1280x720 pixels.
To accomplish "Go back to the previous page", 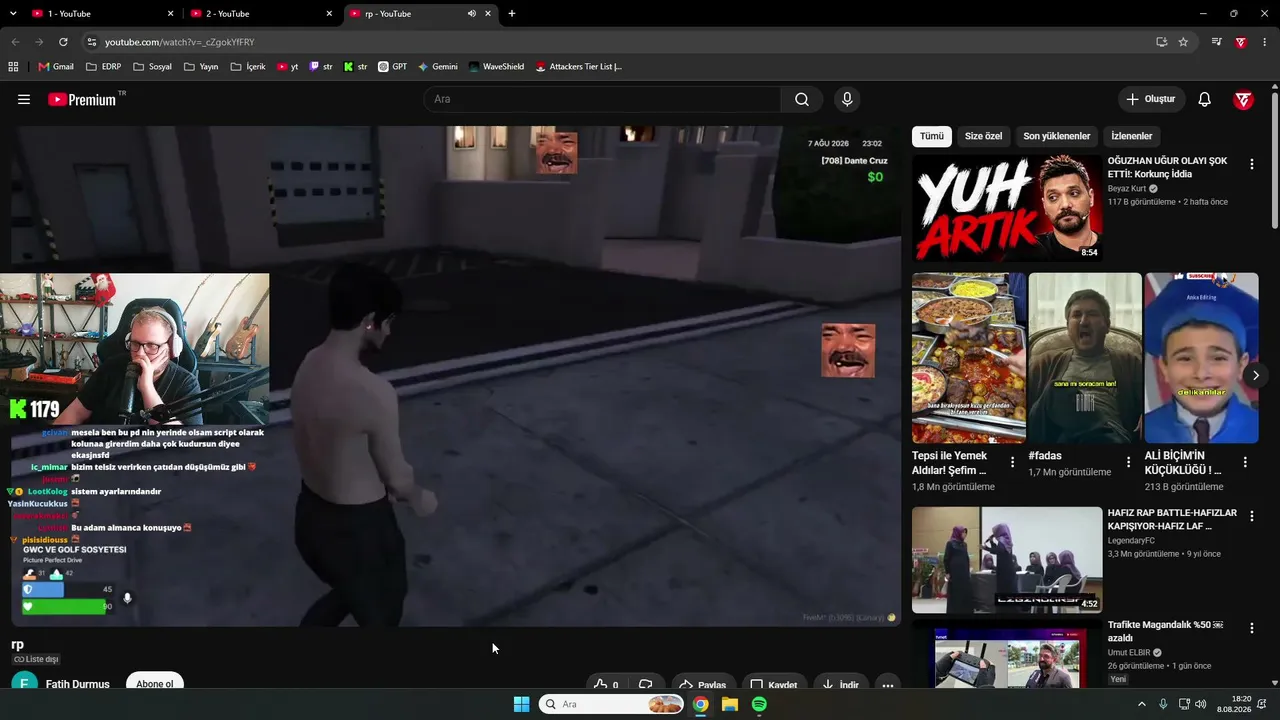I will click(15, 42).
